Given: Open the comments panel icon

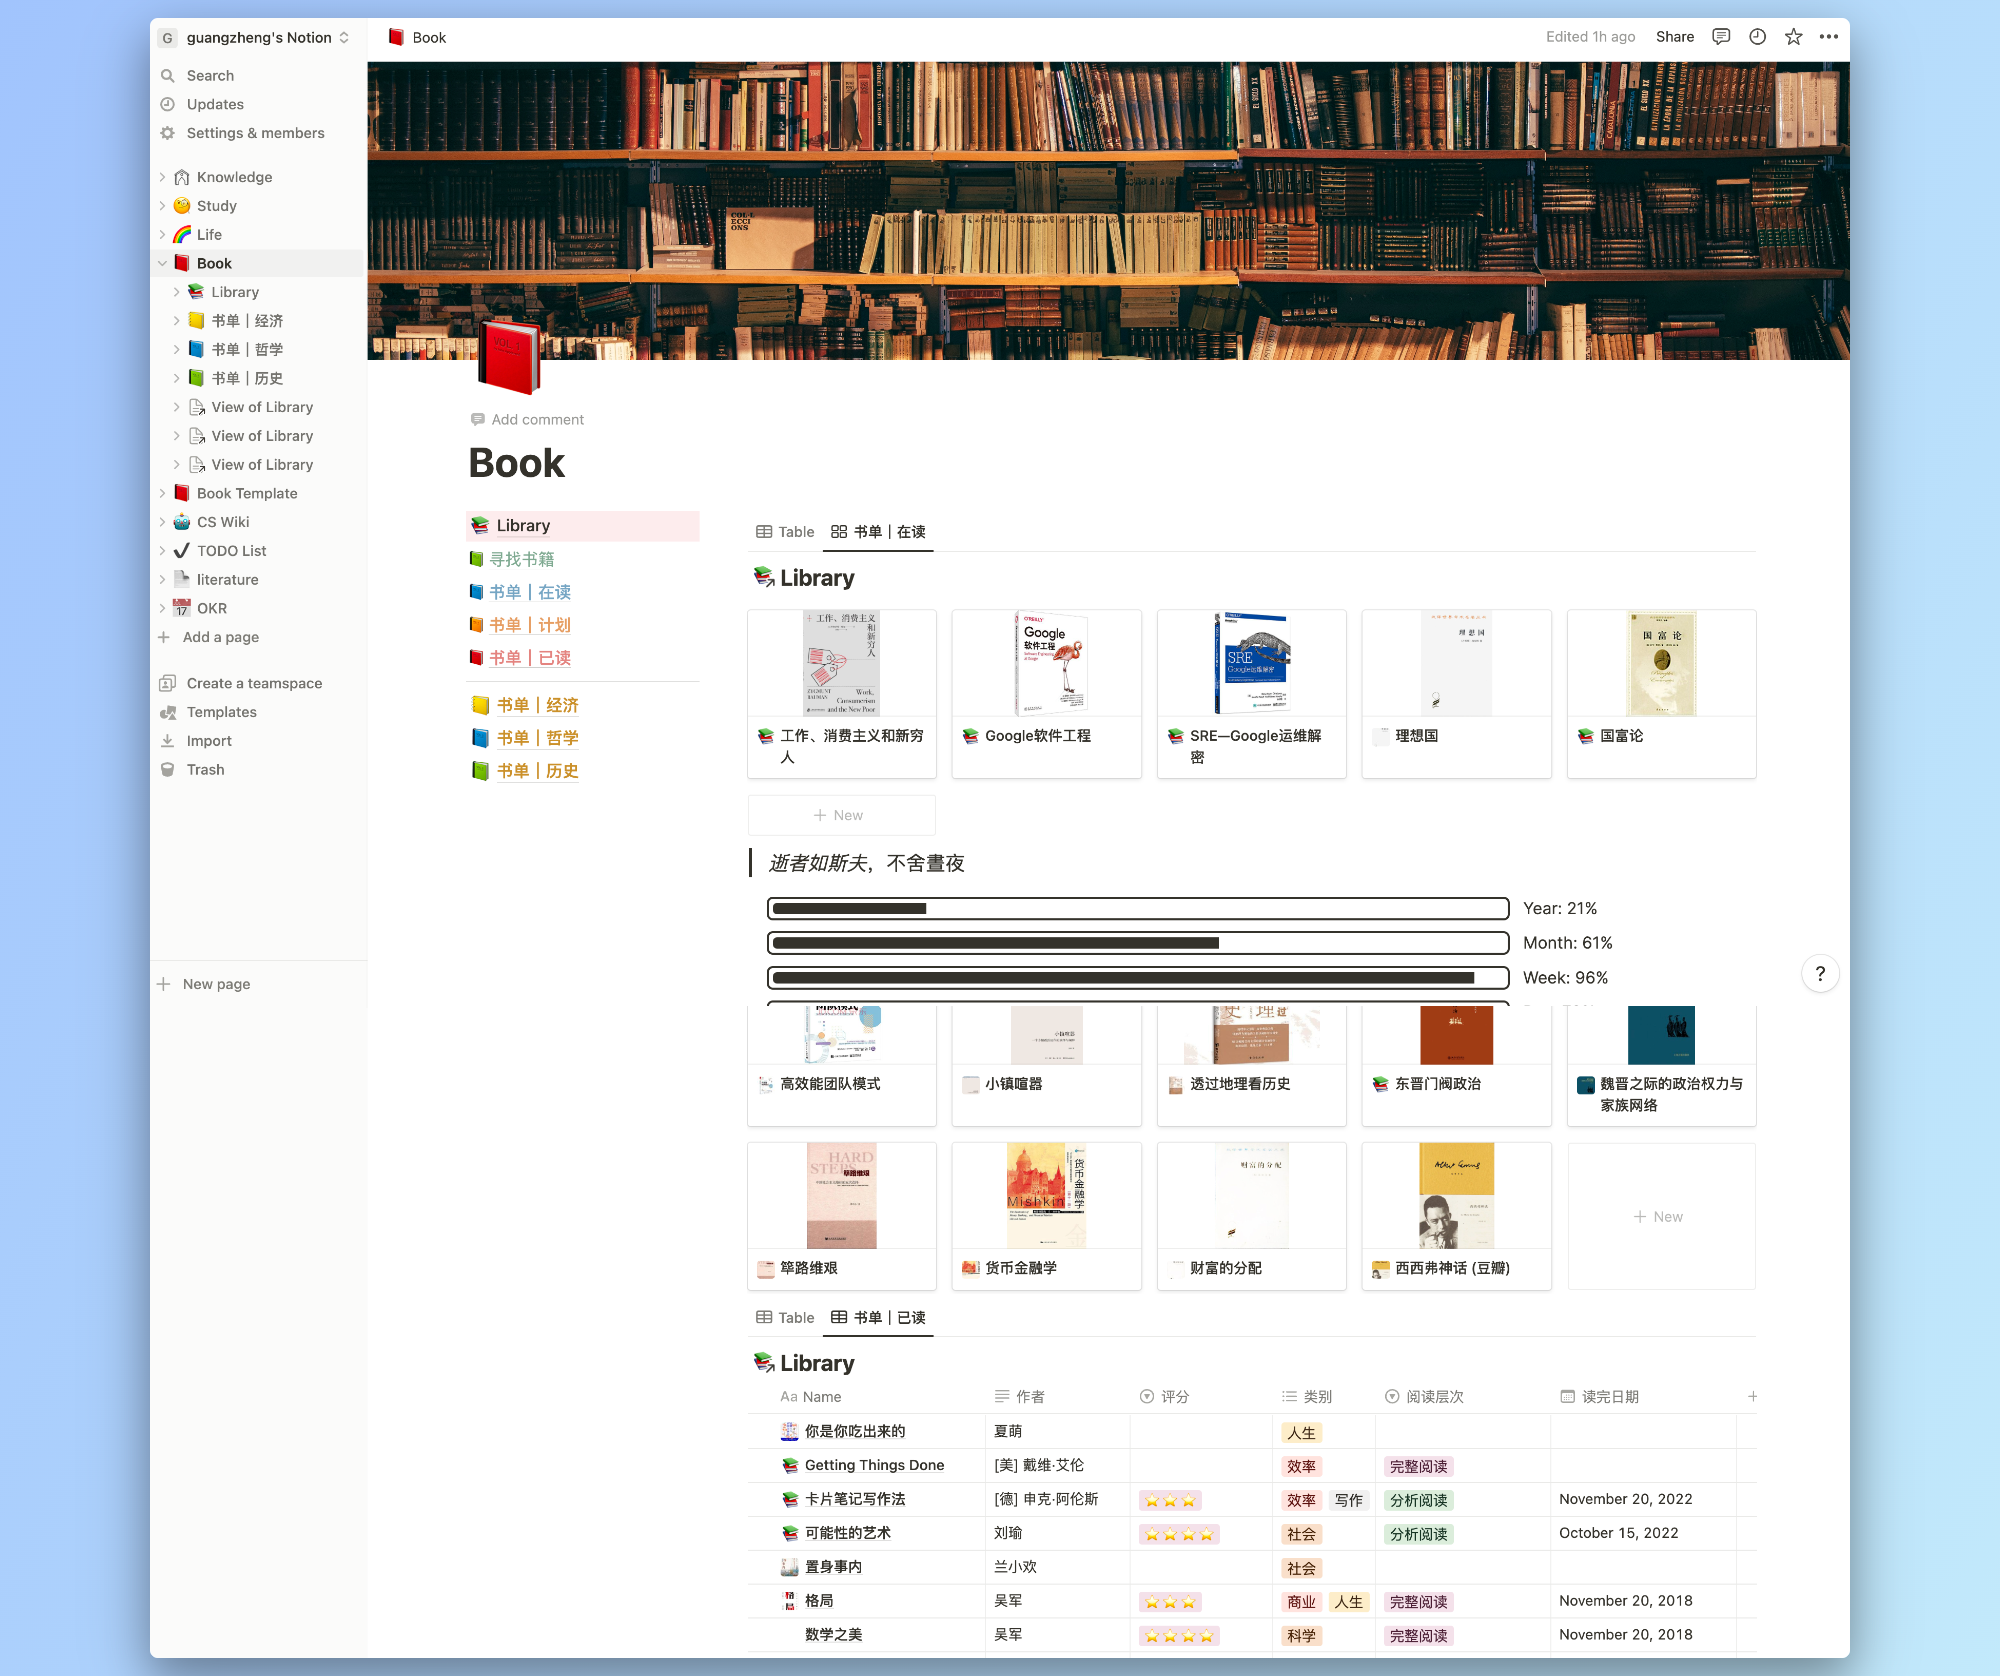Looking at the screenshot, I should click(x=1721, y=37).
